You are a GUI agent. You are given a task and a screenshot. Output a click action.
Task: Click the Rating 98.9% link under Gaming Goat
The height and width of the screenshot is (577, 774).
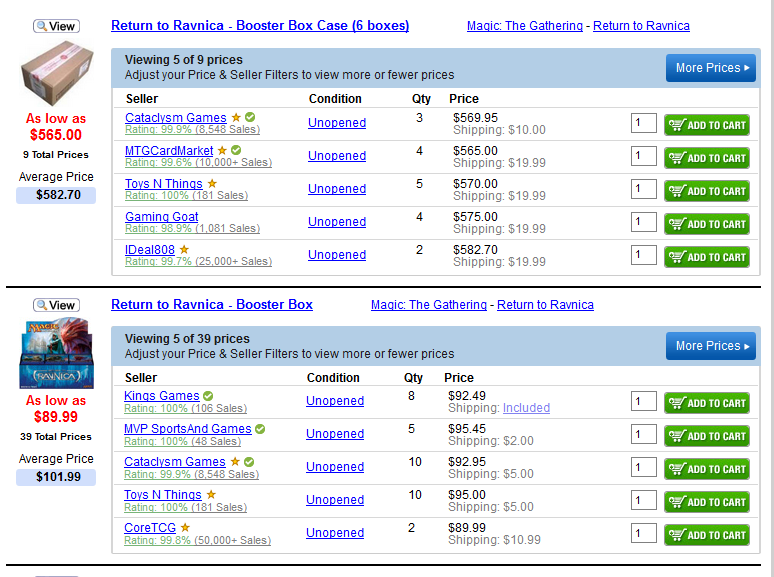(193, 229)
